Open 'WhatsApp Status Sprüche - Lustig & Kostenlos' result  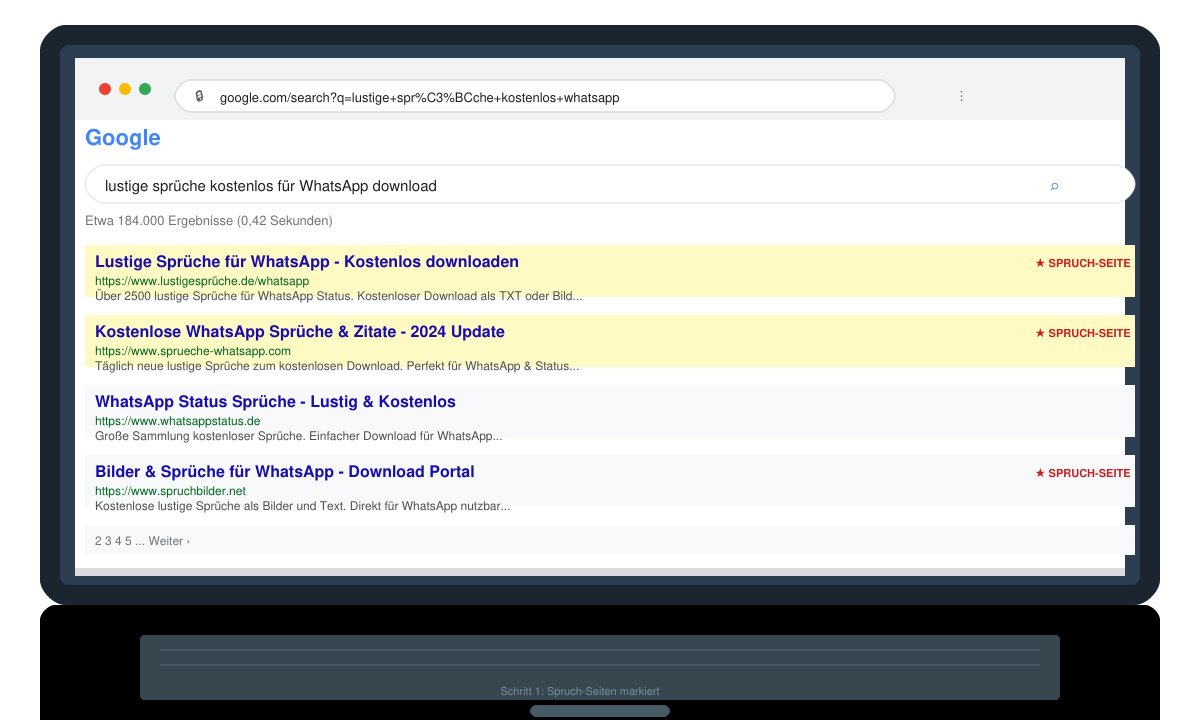tap(275, 402)
